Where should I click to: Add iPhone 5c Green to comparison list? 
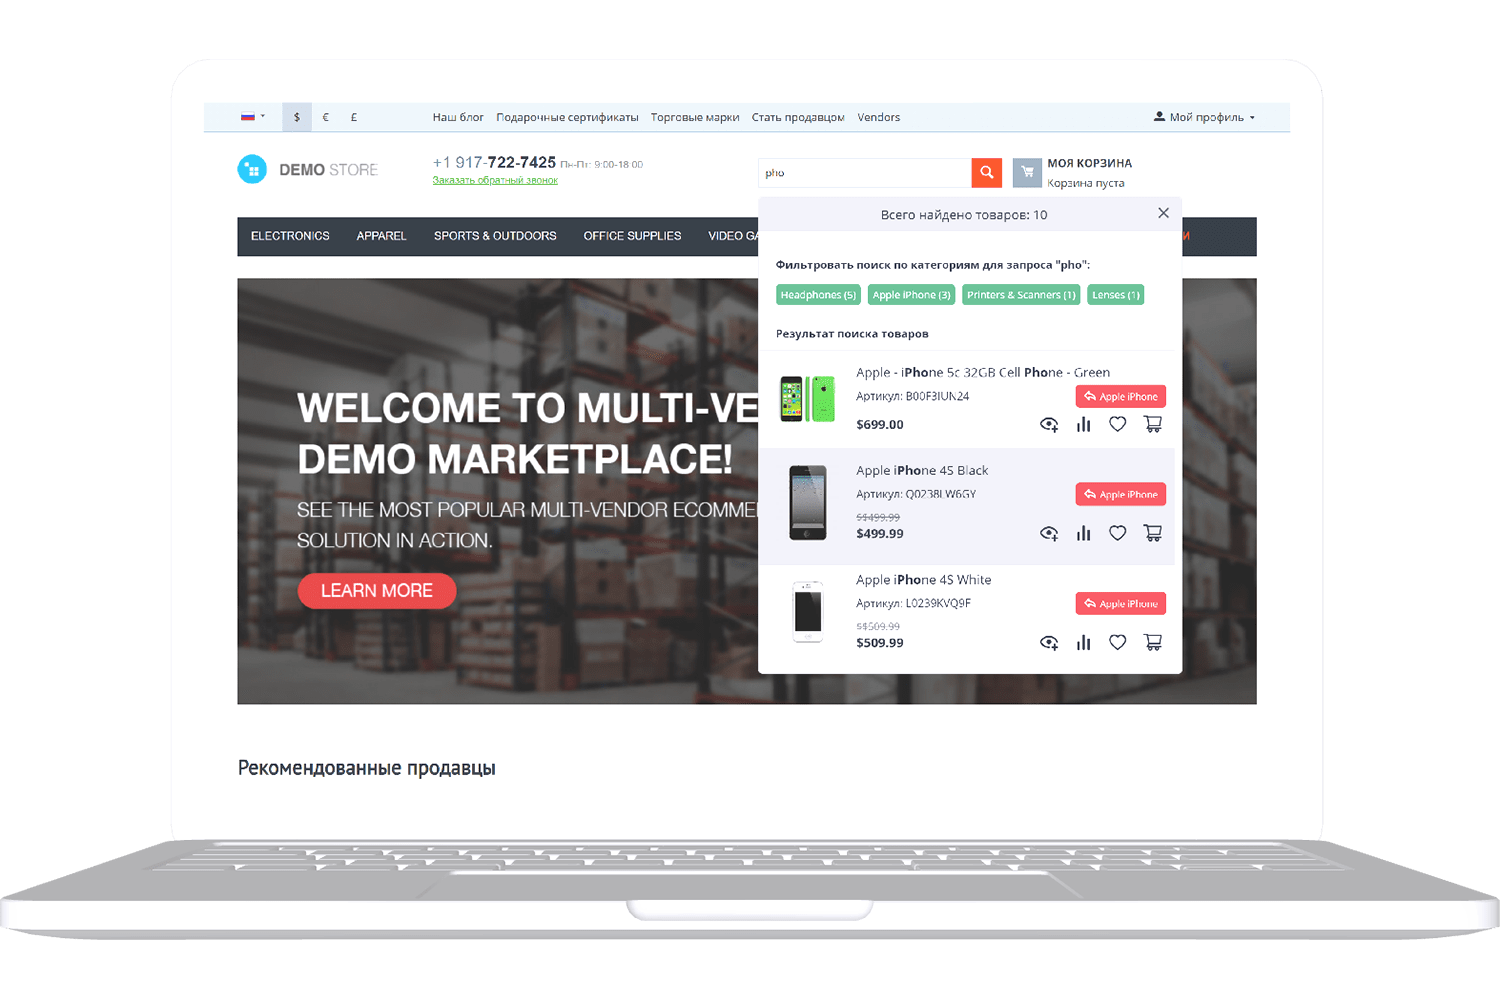click(x=1083, y=424)
